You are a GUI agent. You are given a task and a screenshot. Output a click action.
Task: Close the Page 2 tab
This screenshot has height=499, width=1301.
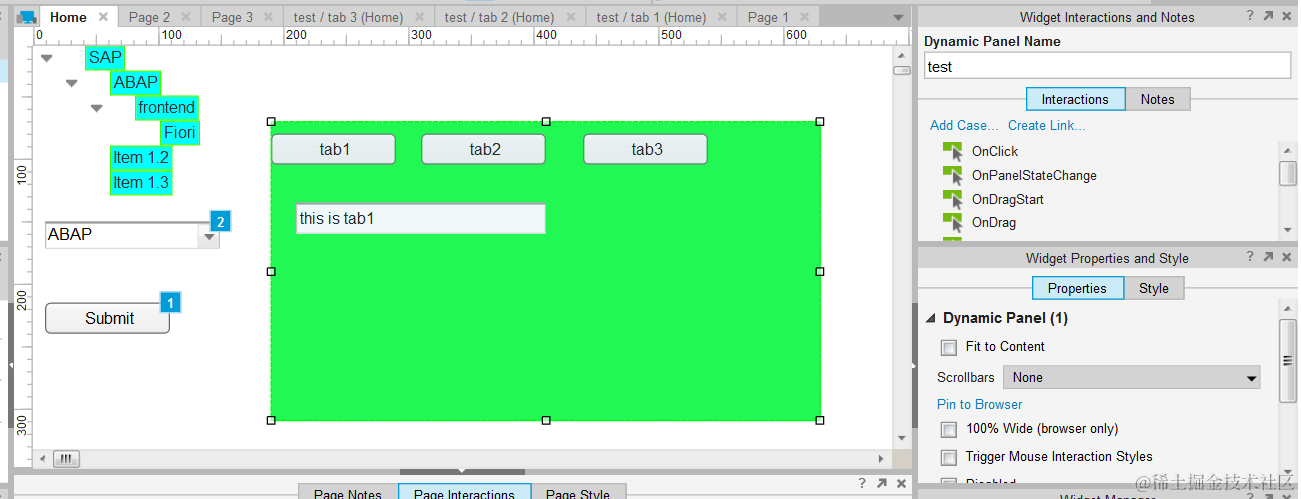(x=186, y=17)
